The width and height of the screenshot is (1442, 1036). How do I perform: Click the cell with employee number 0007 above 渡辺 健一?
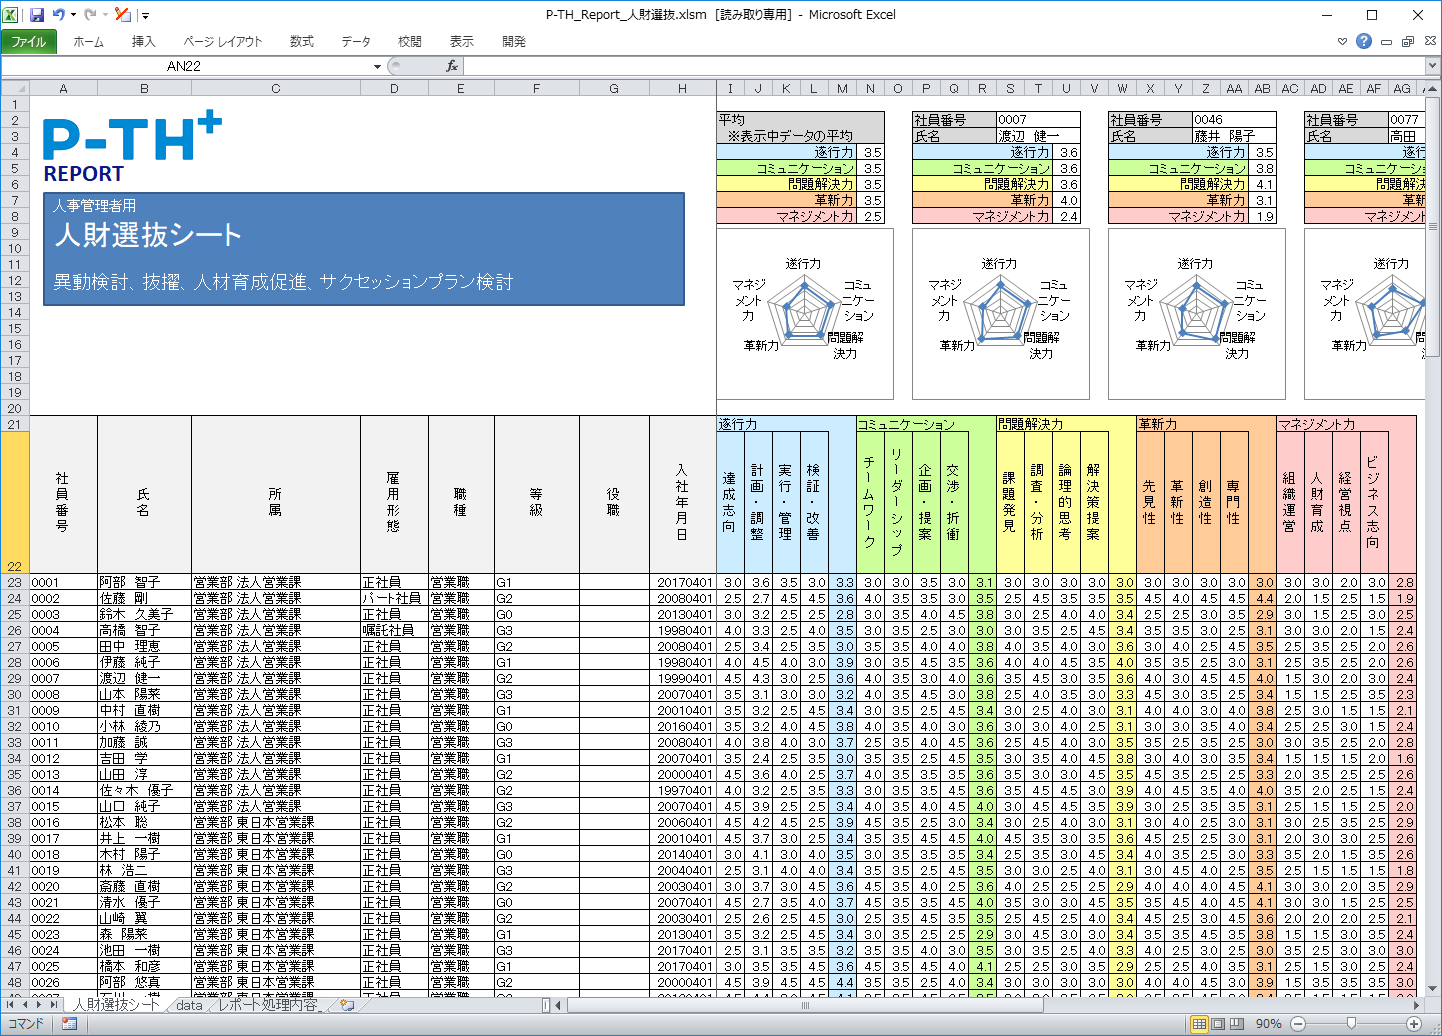[1038, 119]
